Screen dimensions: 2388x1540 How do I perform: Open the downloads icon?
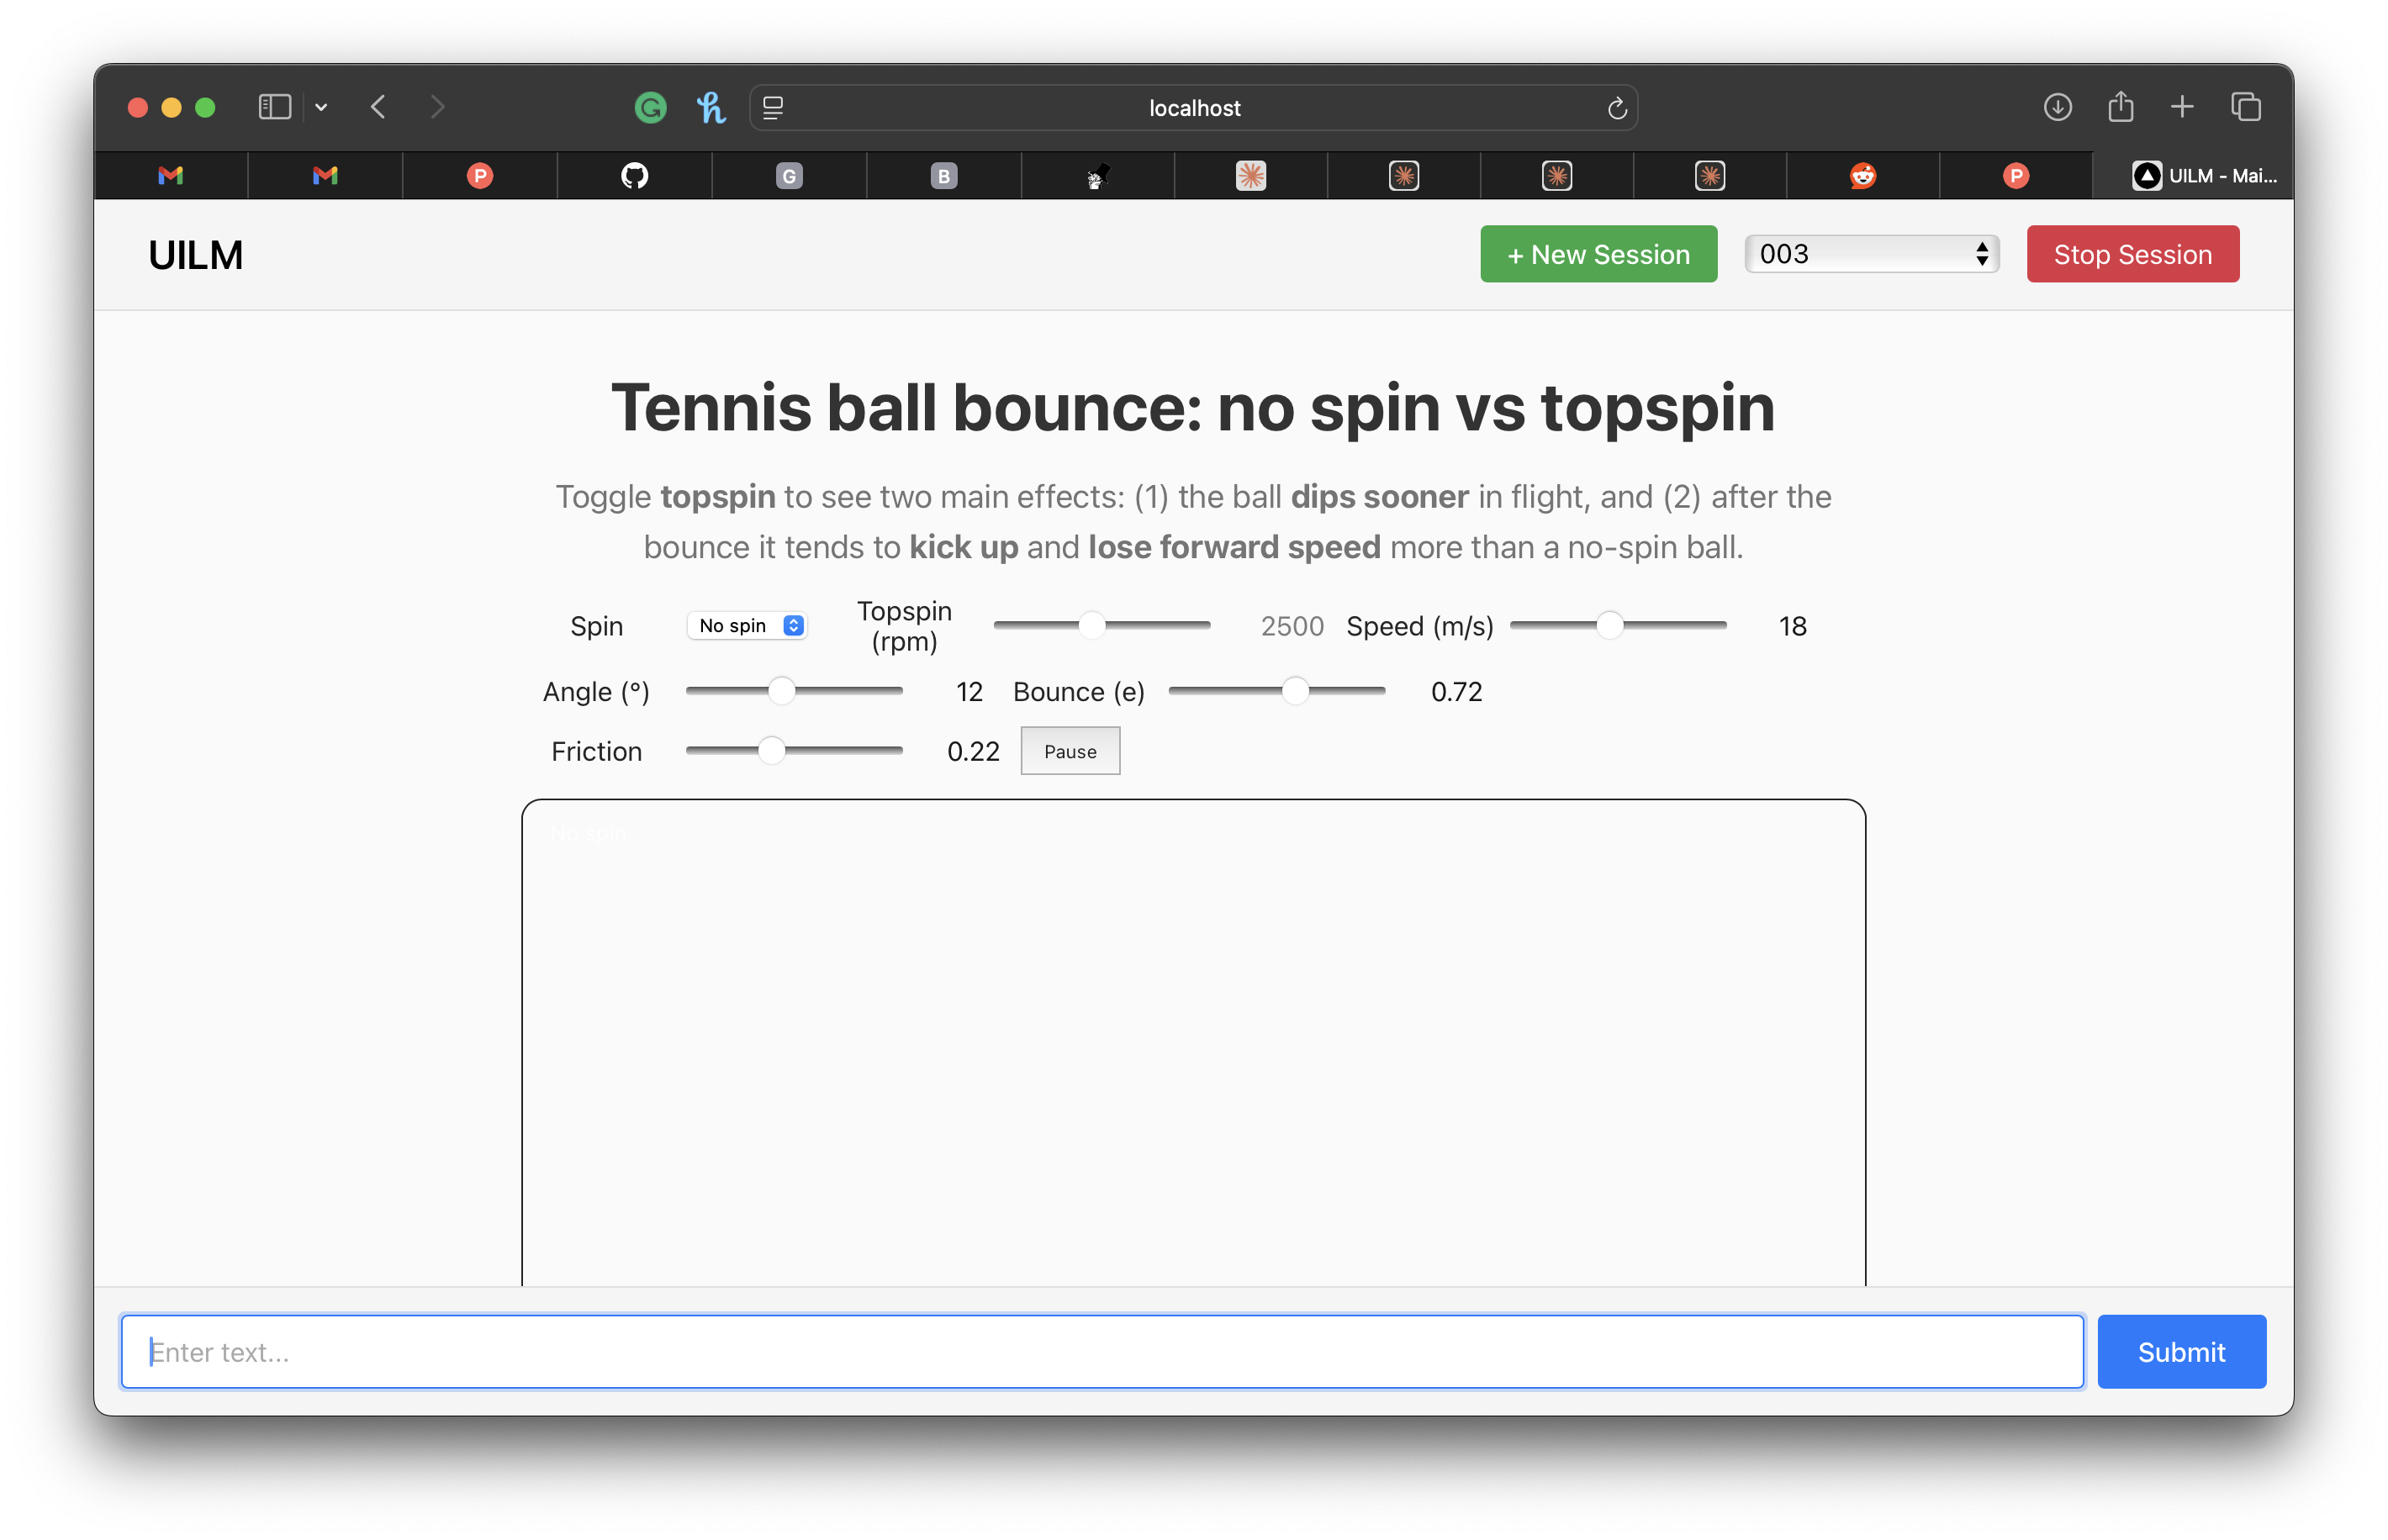point(2057,107)
